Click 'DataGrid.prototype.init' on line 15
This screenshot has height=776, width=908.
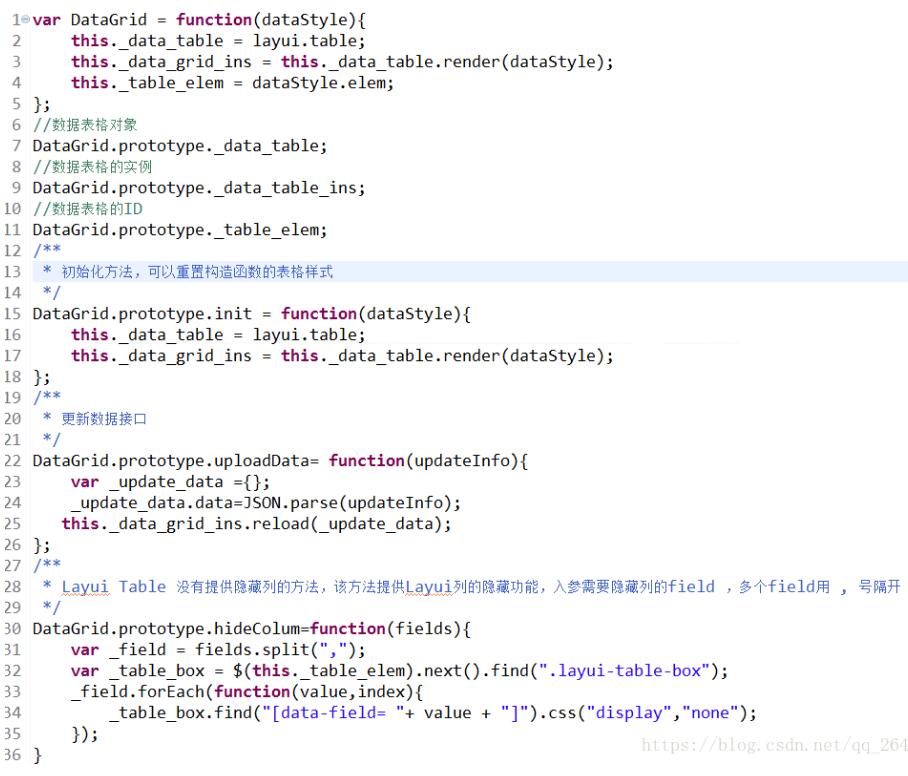pyautogui.click(x=142, y=314)
